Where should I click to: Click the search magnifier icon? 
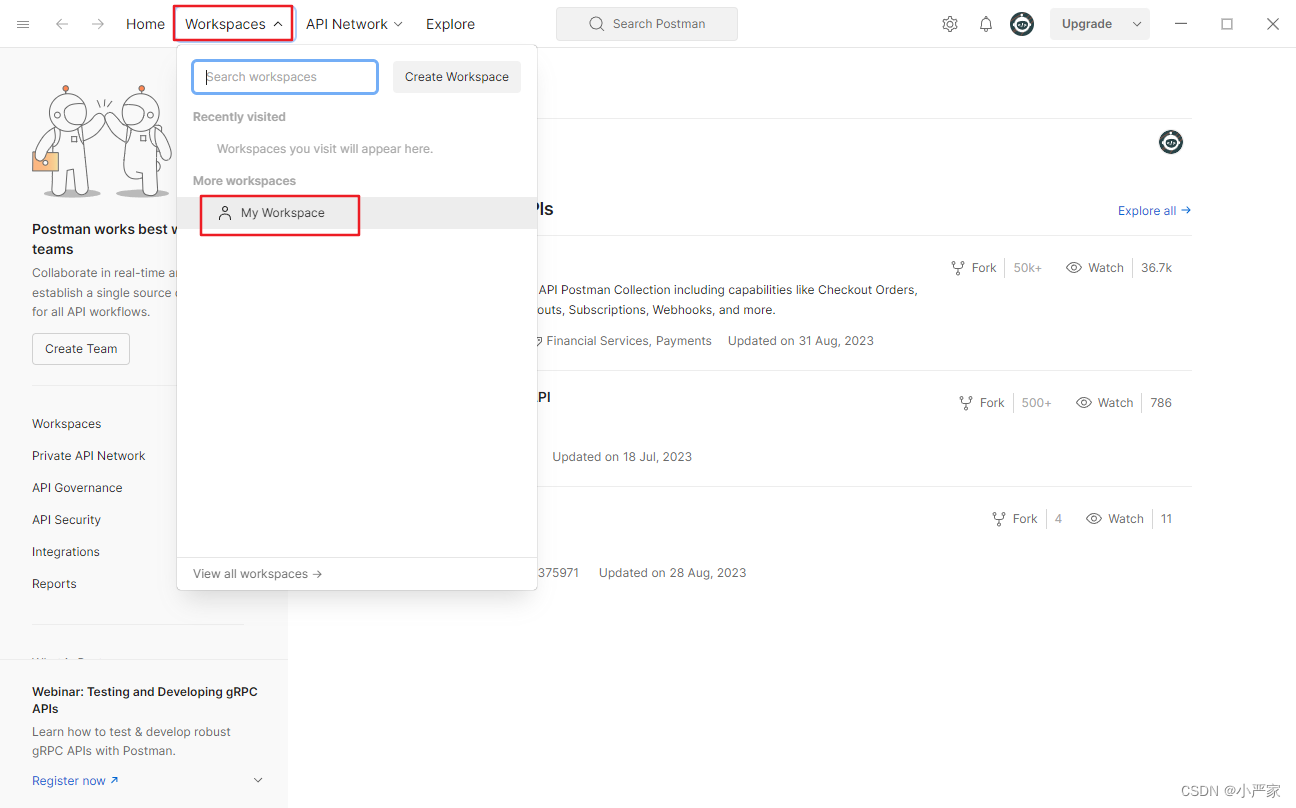(x=597, y=24)
